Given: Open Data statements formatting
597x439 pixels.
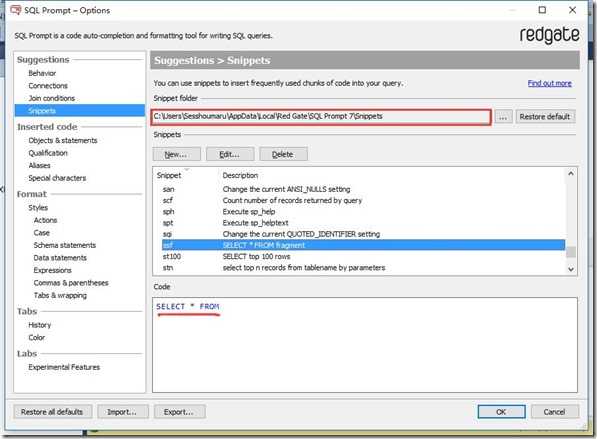Looking at the screenshot, I should point(60,258).
